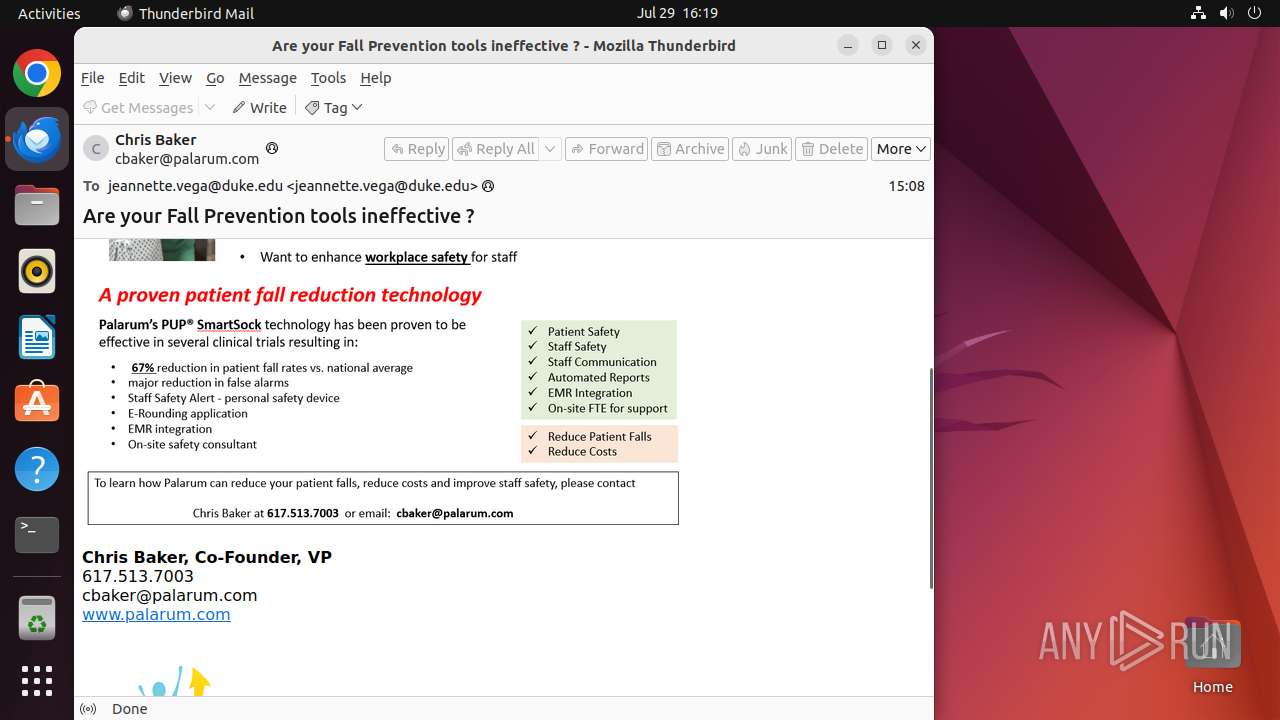Open Trash from the dock
1280x720 pixels.
[x=37, y=617]
